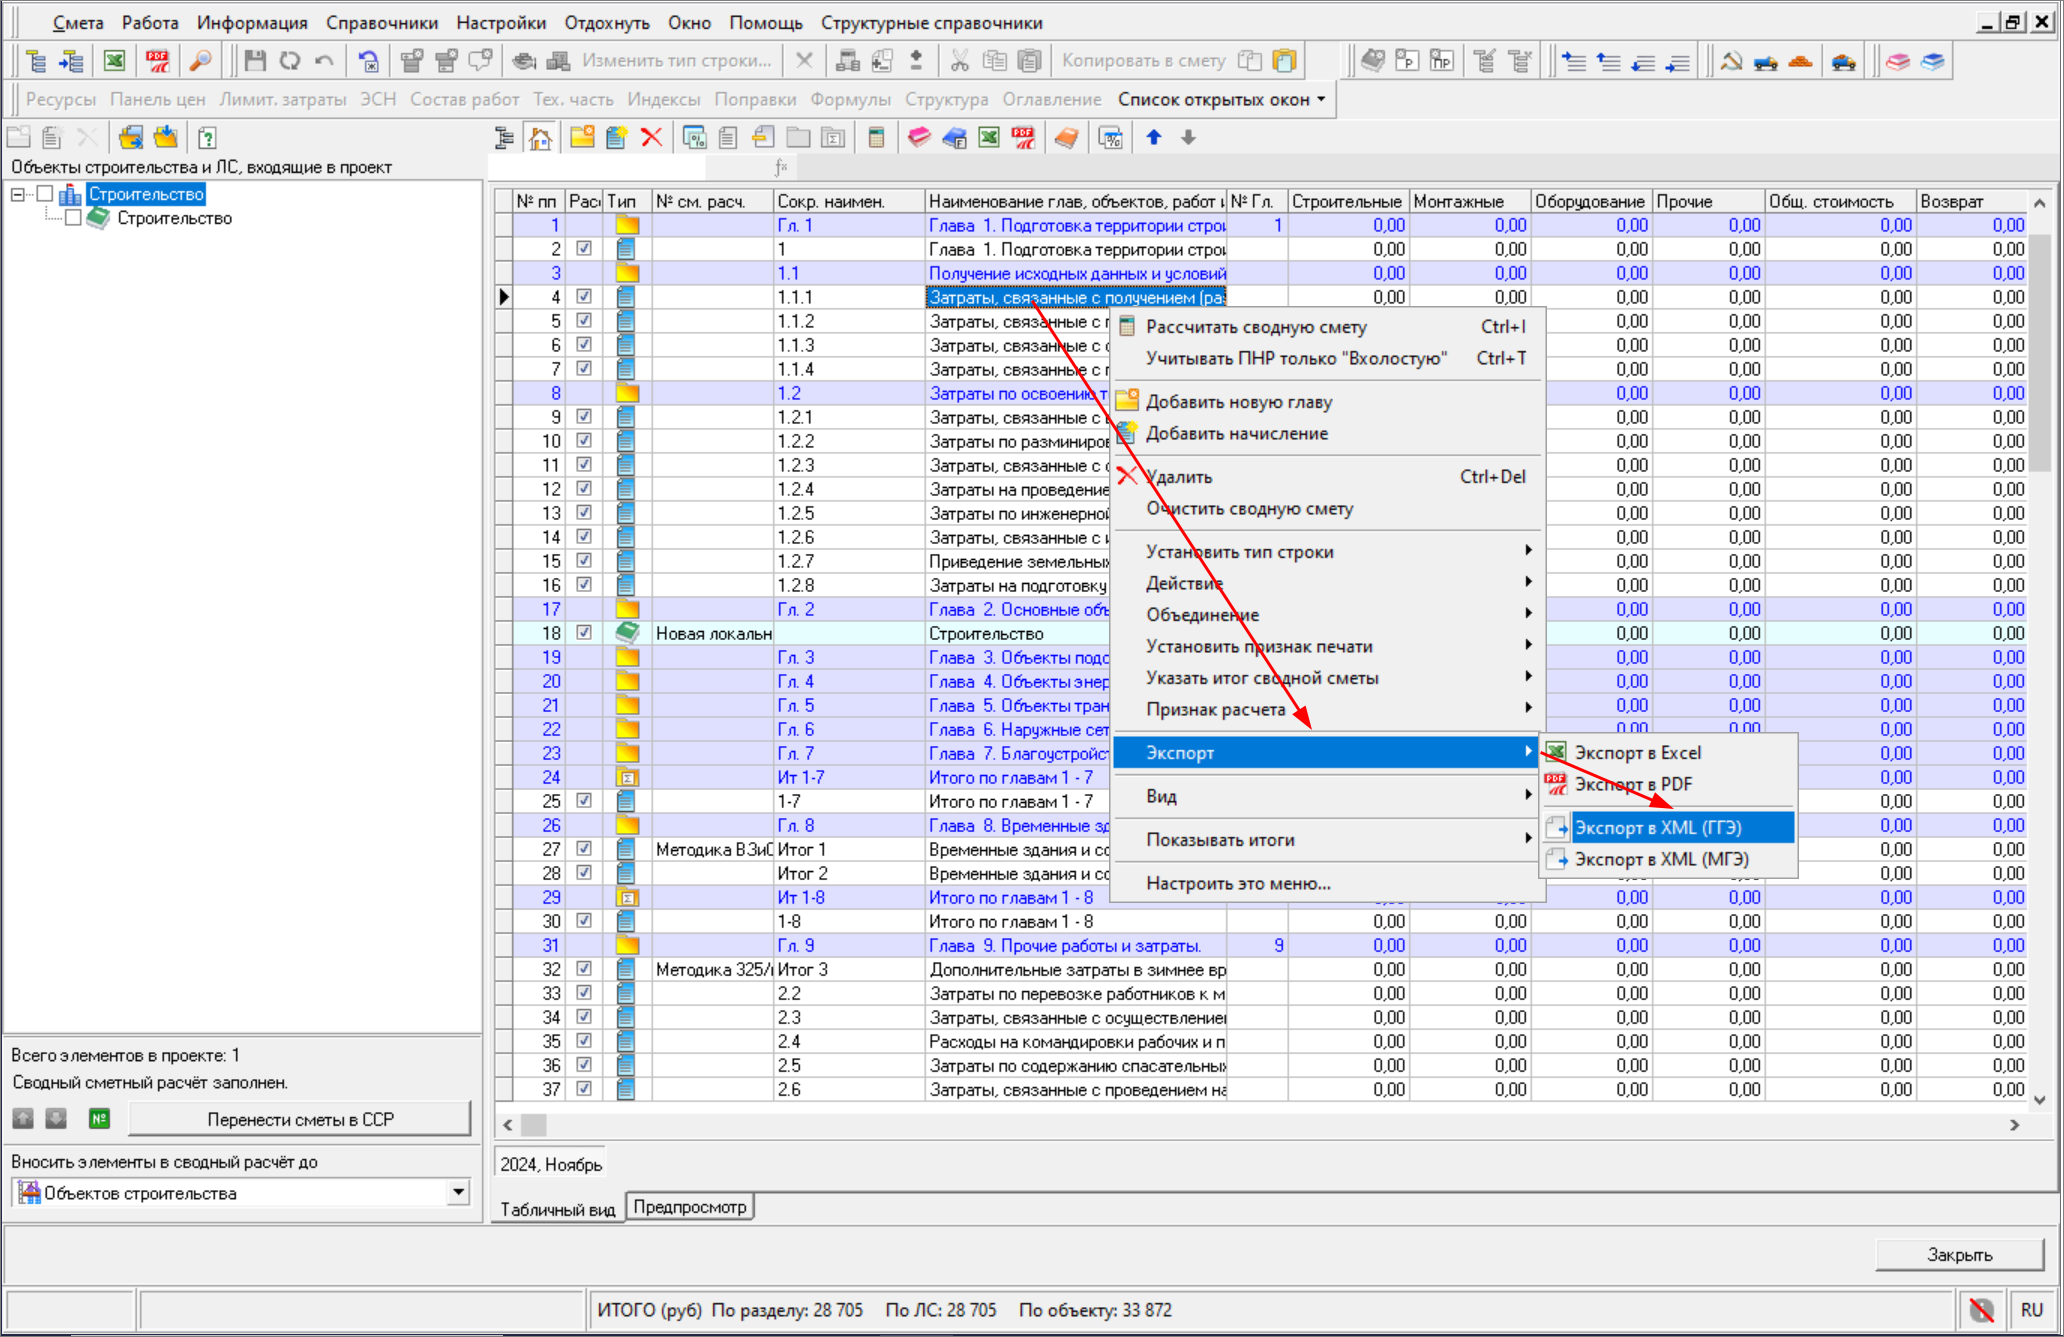
Task: Switch to the Табличный вид tab
Action: coord(558,1209)
